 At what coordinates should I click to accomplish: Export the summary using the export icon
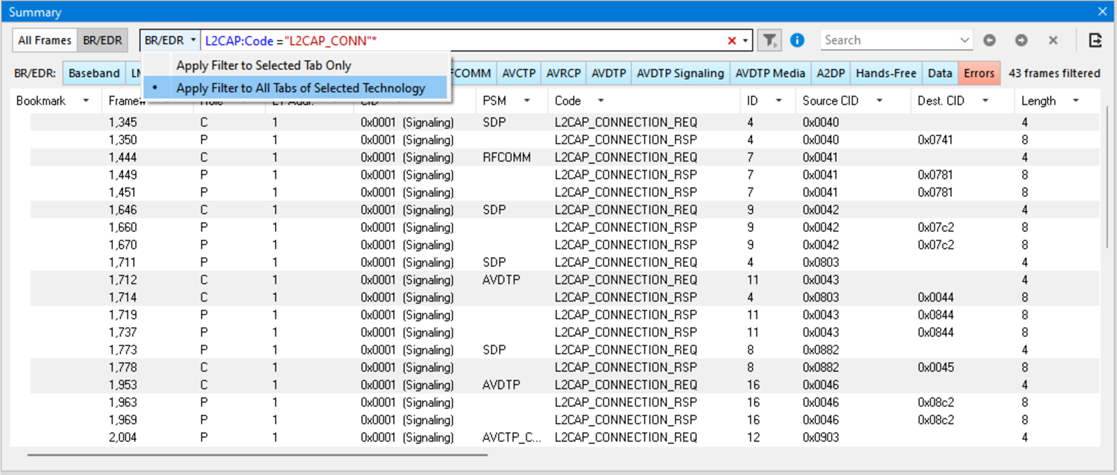[x=1095, y=41]
